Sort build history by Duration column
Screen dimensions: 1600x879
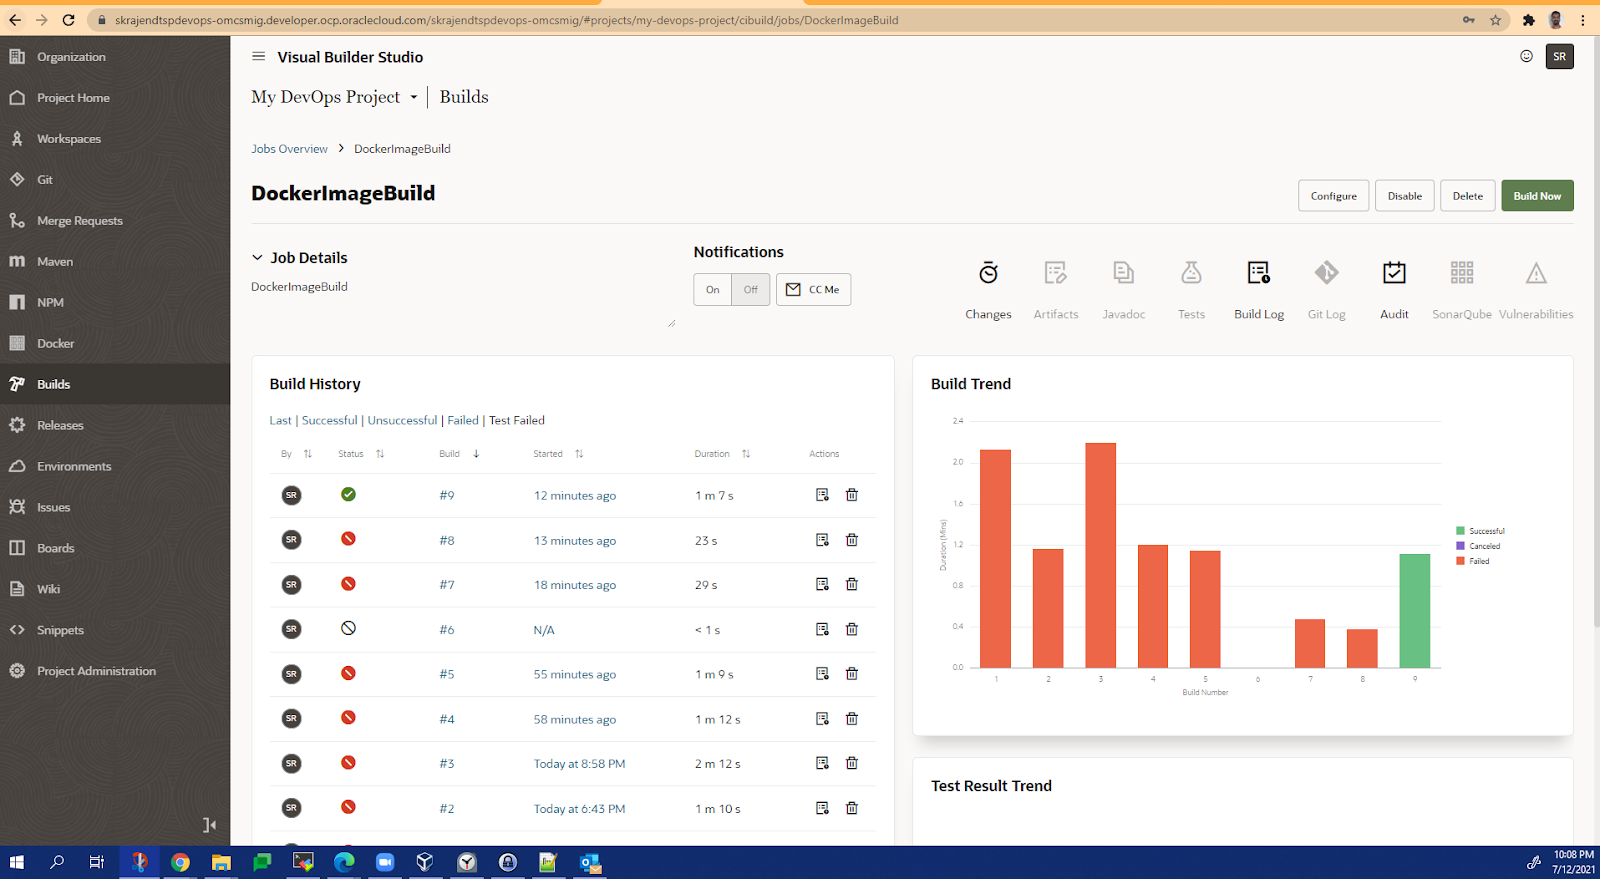pyautogui.click(x=746, y=454)
